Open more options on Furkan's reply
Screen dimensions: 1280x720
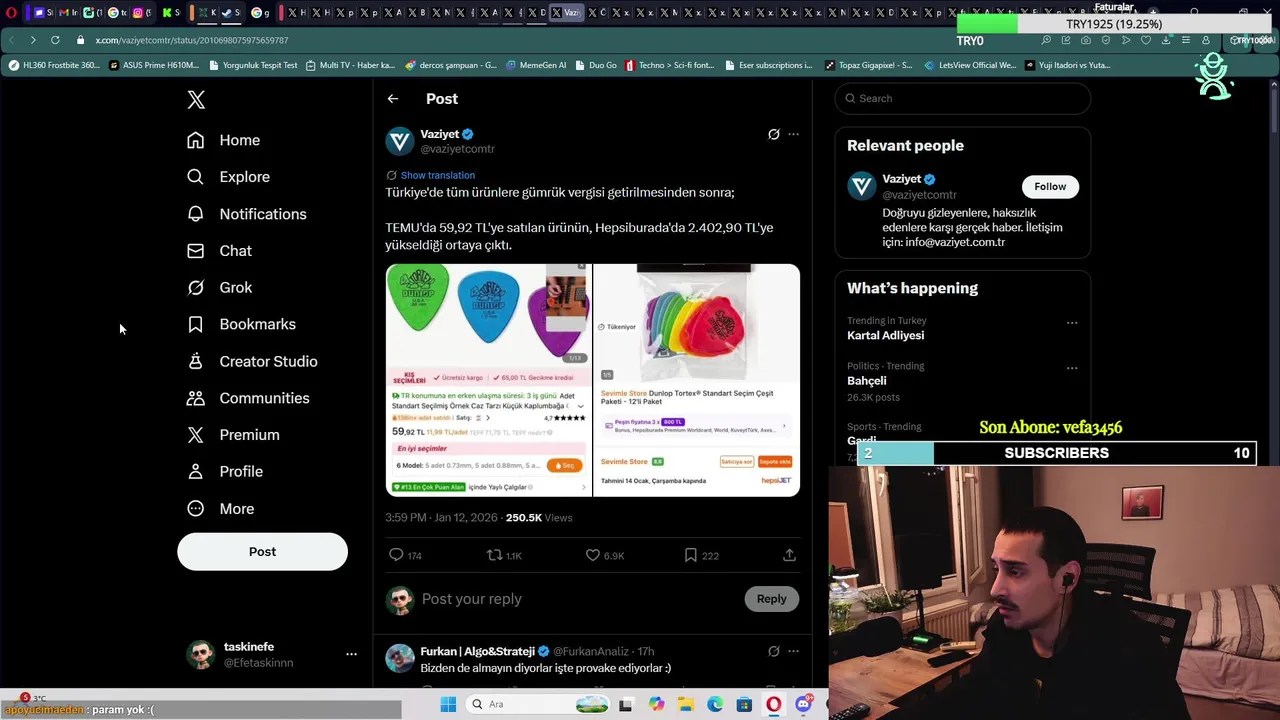793,651
